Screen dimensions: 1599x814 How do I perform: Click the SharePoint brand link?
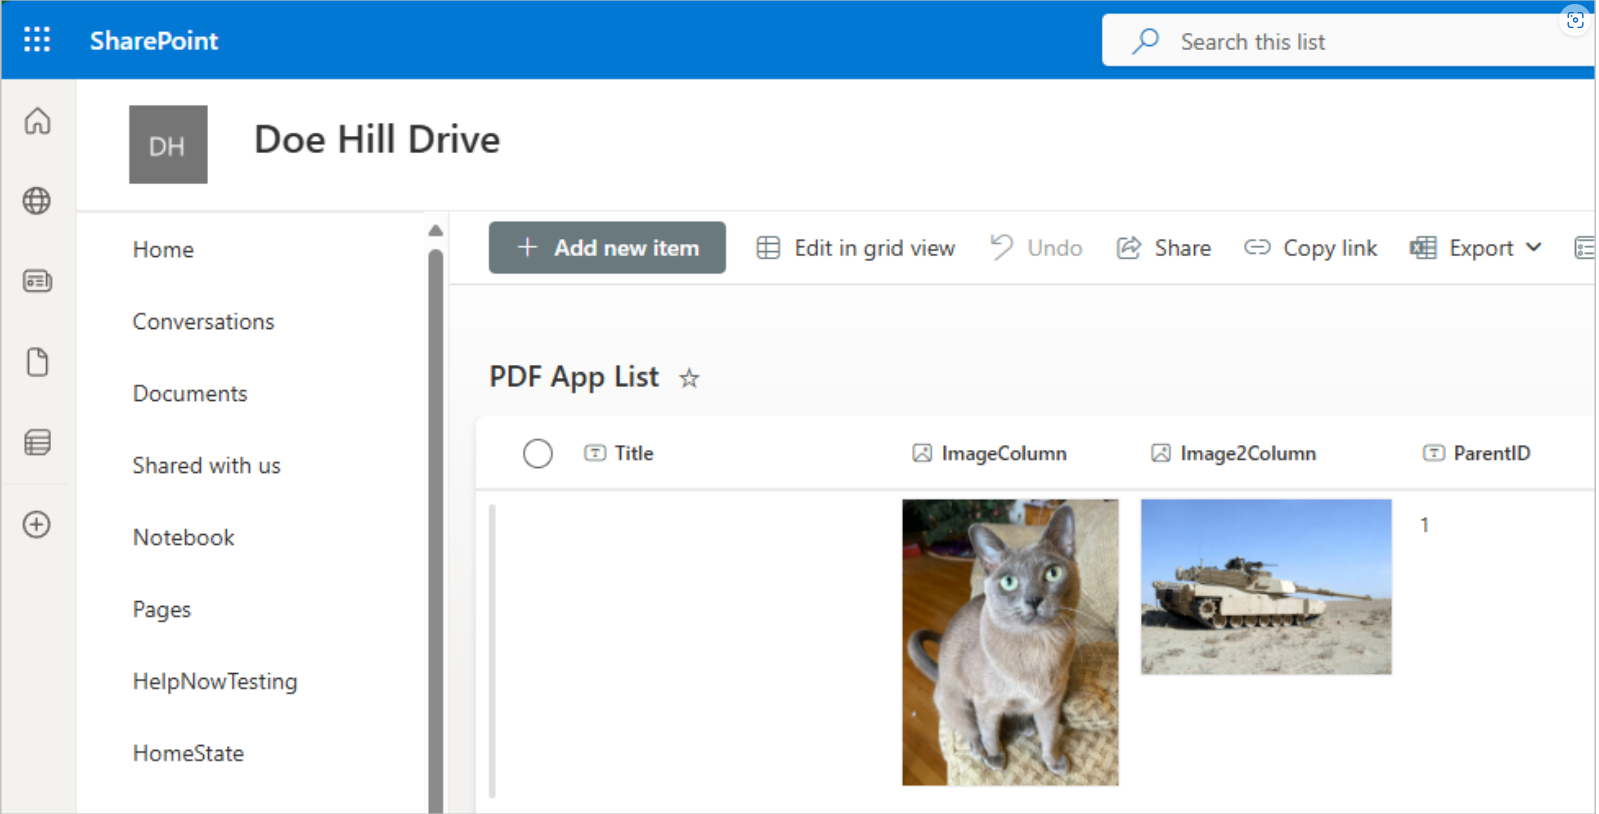[x=154, y=41]
